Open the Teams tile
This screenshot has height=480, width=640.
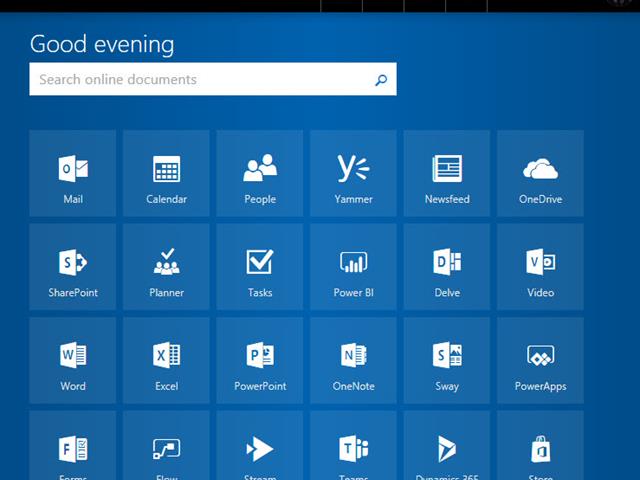click(353, 445)
